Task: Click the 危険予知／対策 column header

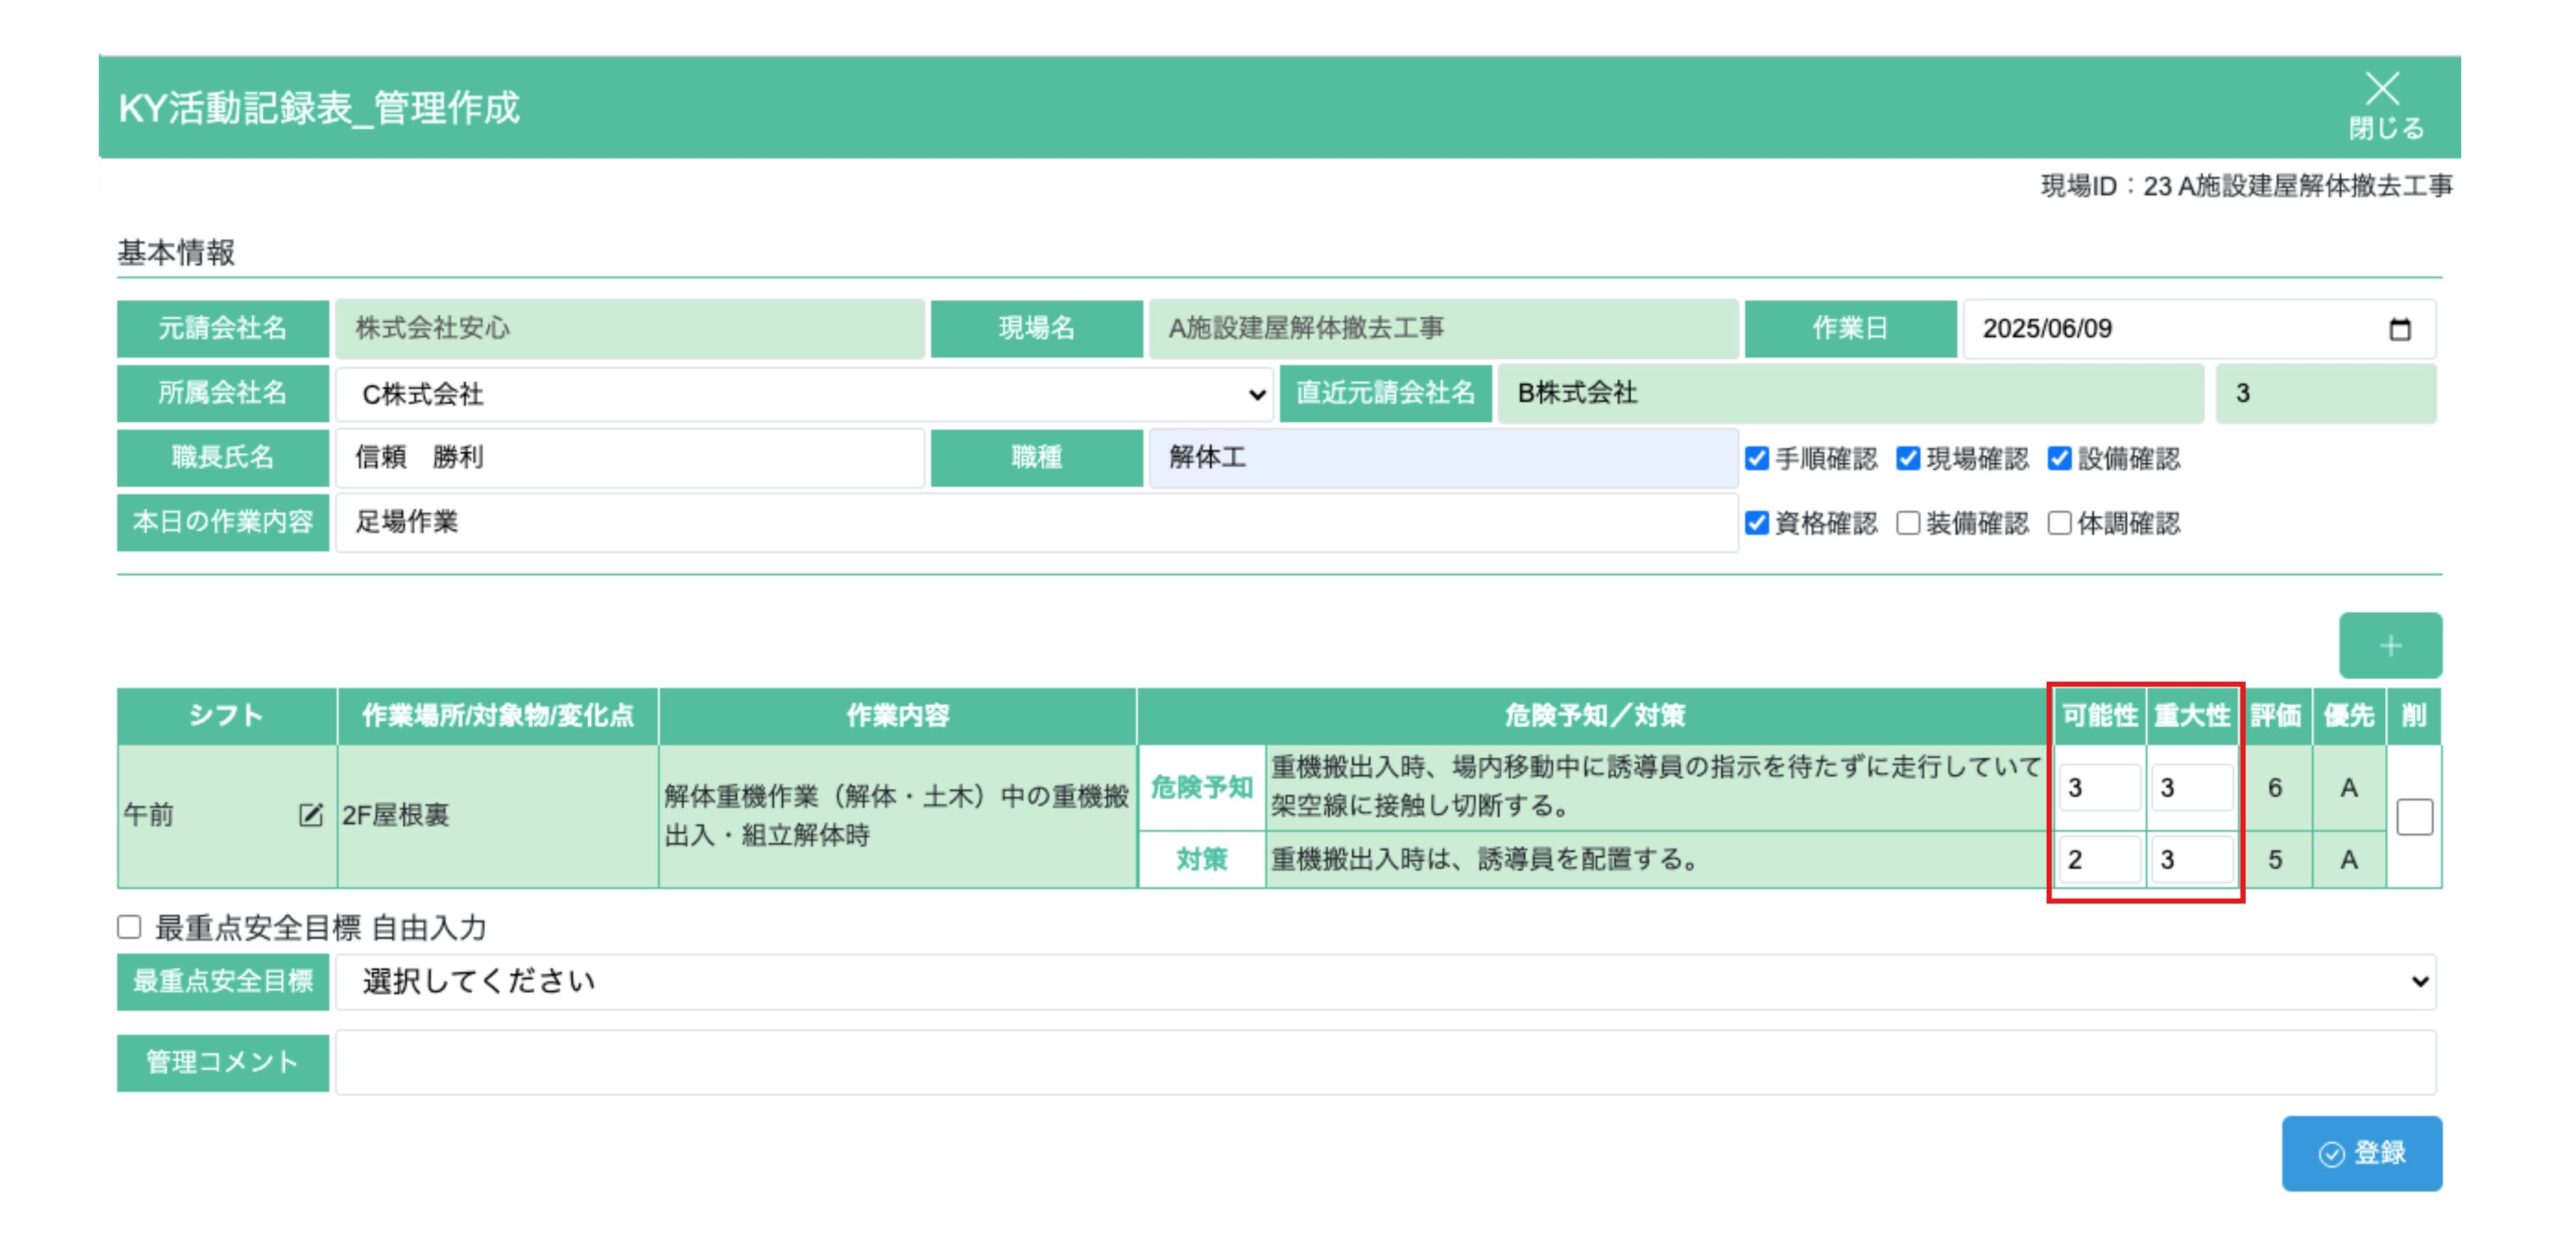Action: (x=1594, y=715)
